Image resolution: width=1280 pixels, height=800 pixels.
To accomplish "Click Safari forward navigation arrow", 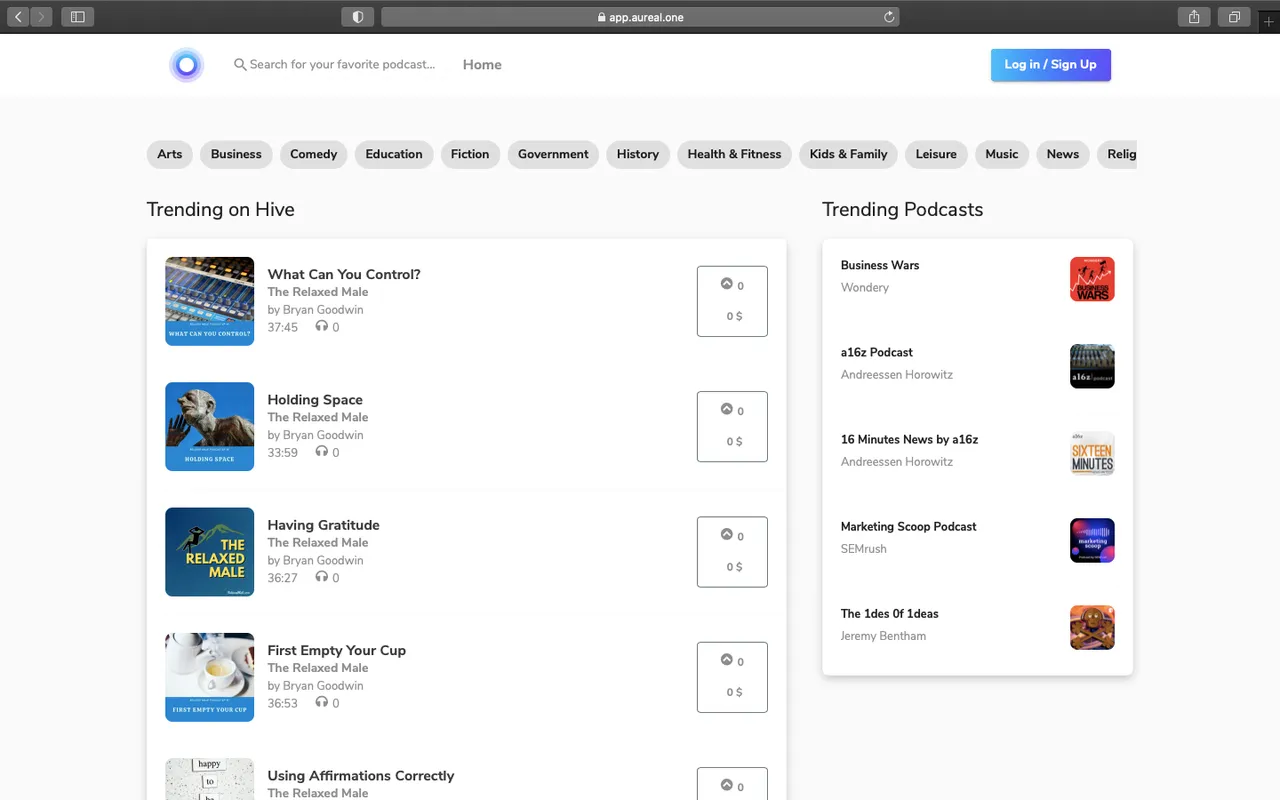I will 41,17.
